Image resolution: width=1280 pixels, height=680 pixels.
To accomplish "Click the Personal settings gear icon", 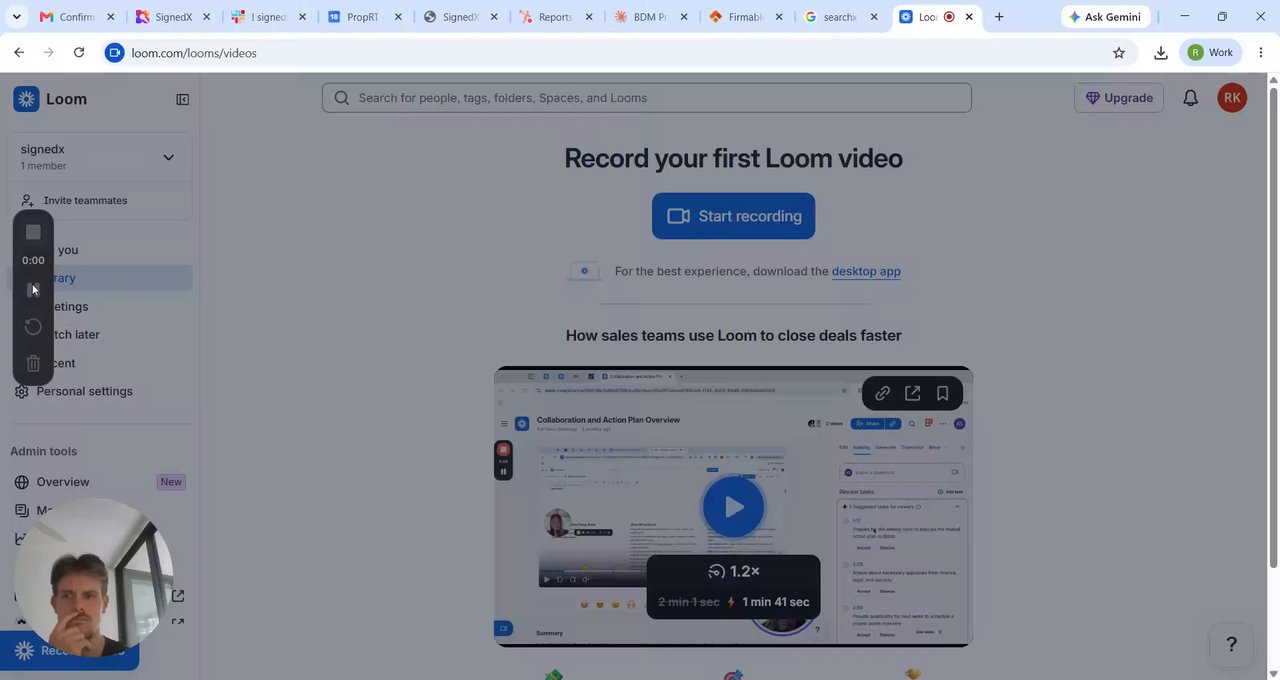I will click(21, 391).
